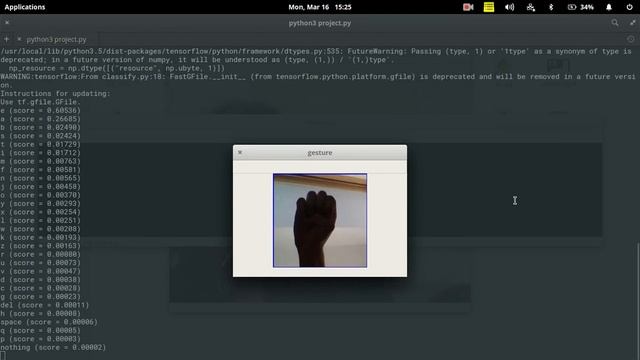Open the Applications menu
Viewport: 640px width, 360px height.
click(25, 7)
